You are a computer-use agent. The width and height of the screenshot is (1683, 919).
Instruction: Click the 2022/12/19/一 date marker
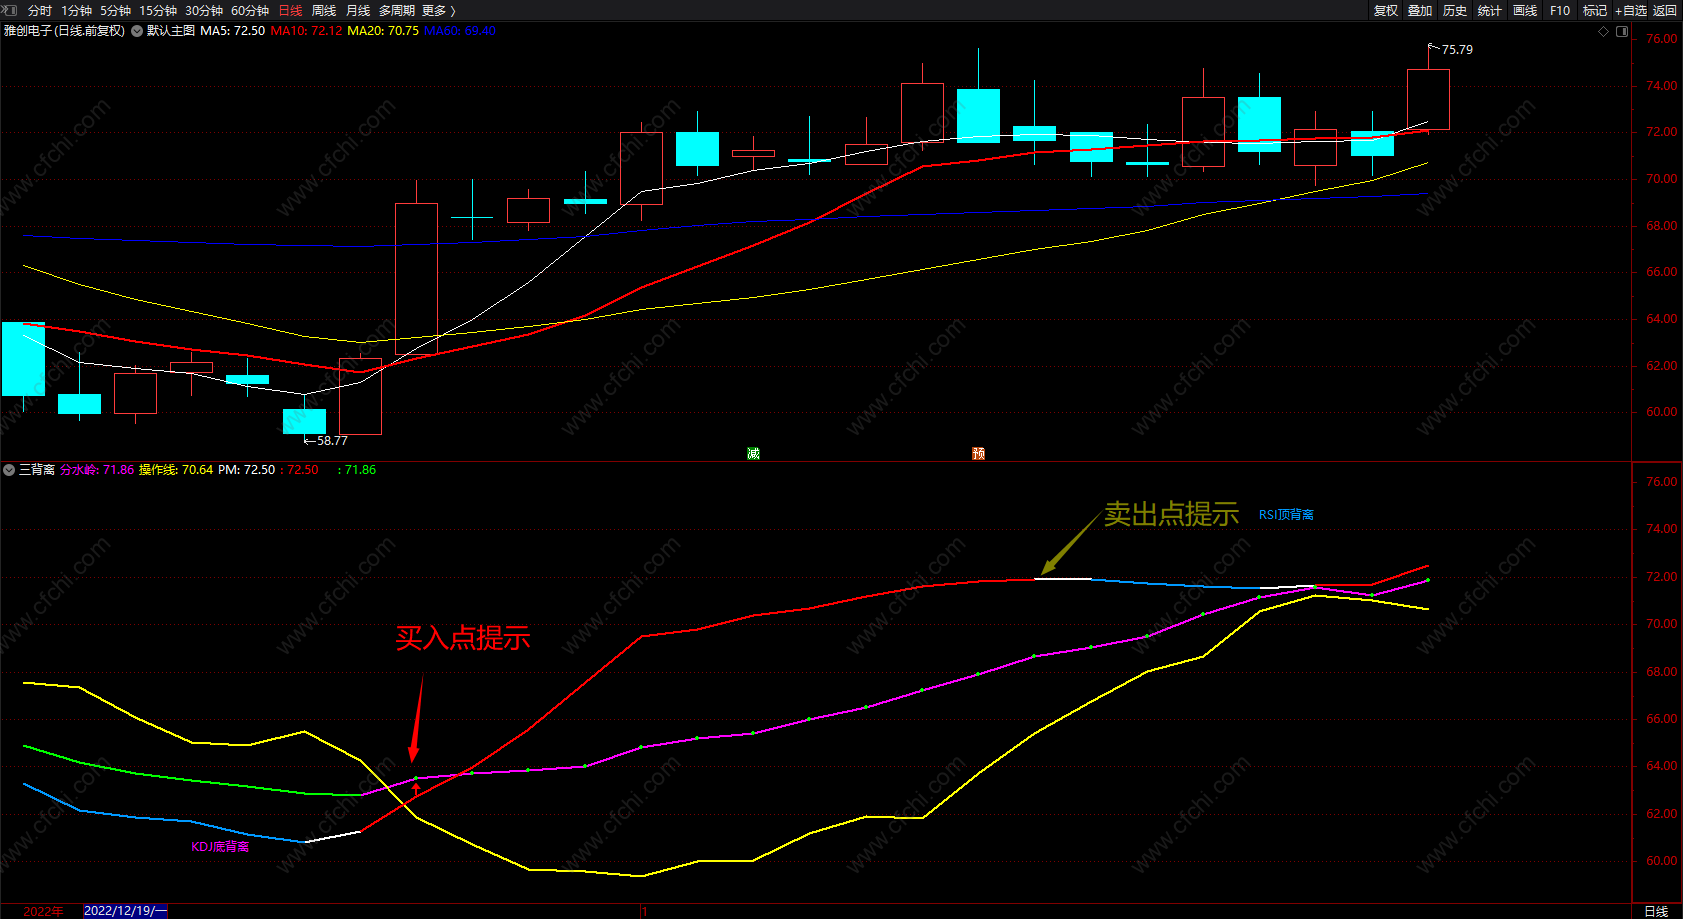125,911
